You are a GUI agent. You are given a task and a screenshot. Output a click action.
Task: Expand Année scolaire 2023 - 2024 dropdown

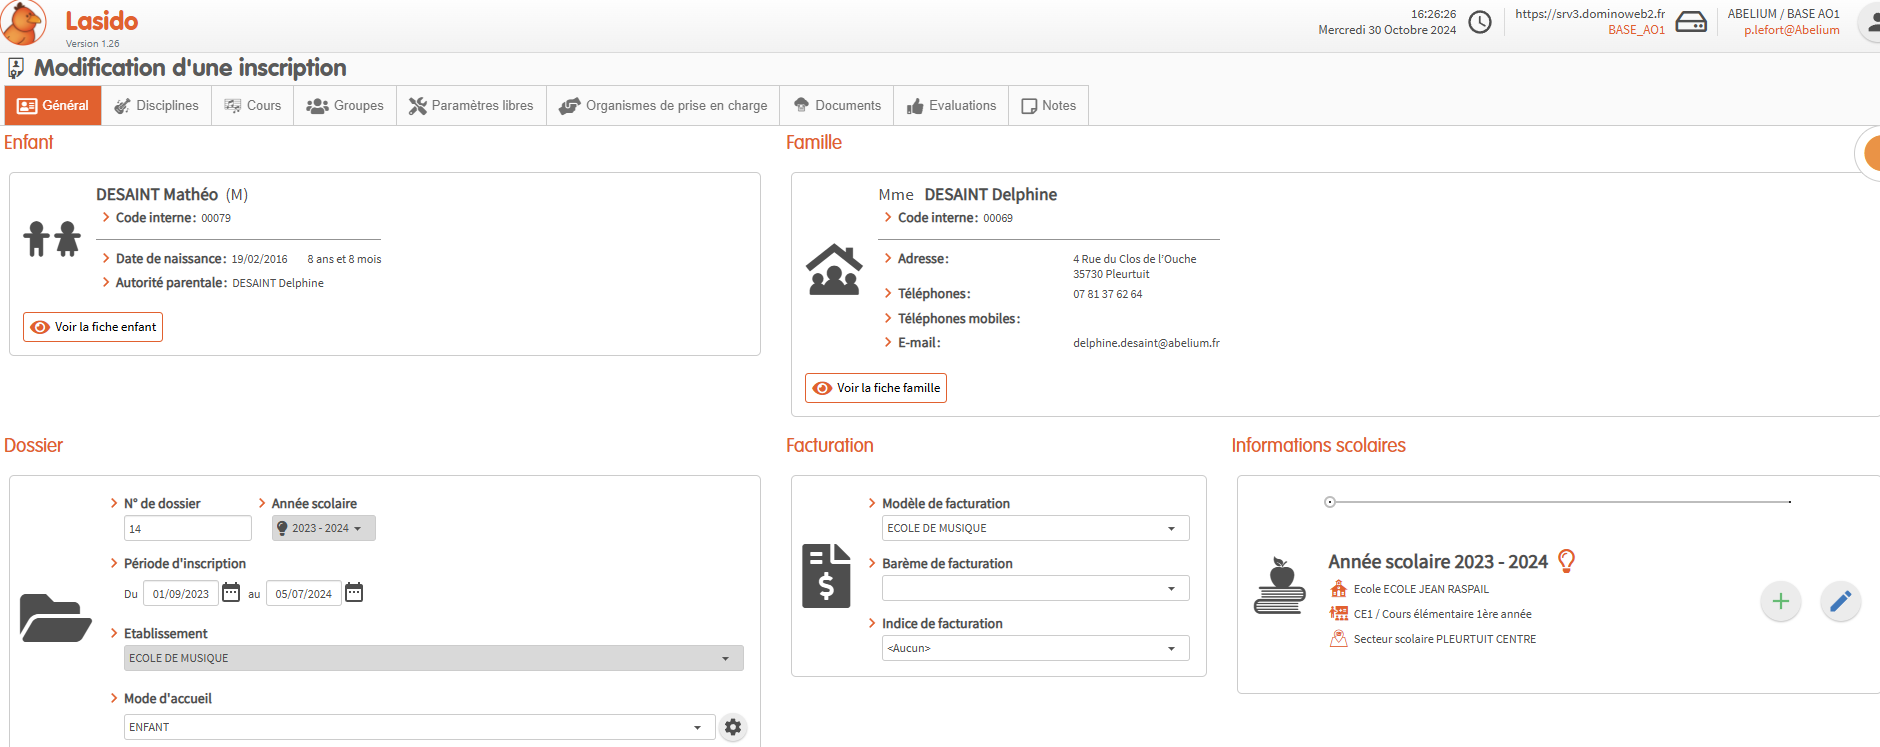323,528
